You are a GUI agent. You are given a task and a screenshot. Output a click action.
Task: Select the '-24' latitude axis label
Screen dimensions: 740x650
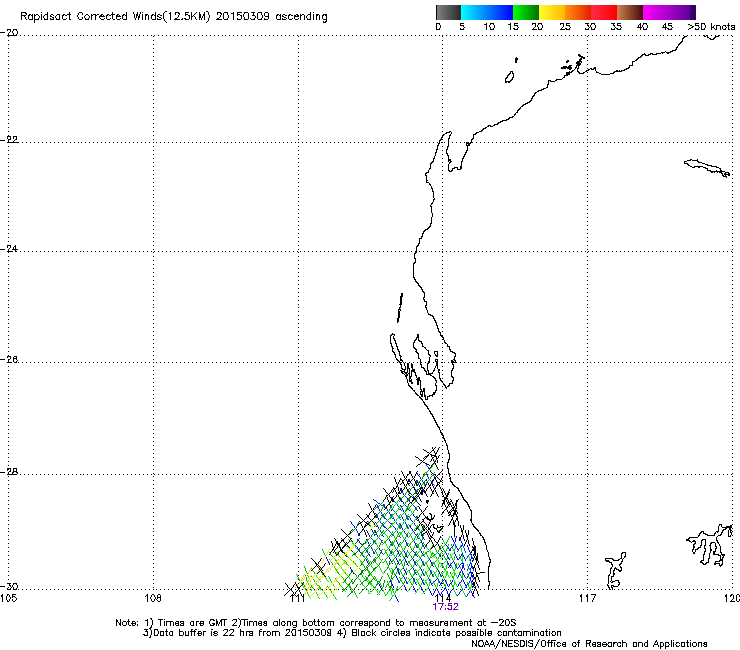[9, 249]
